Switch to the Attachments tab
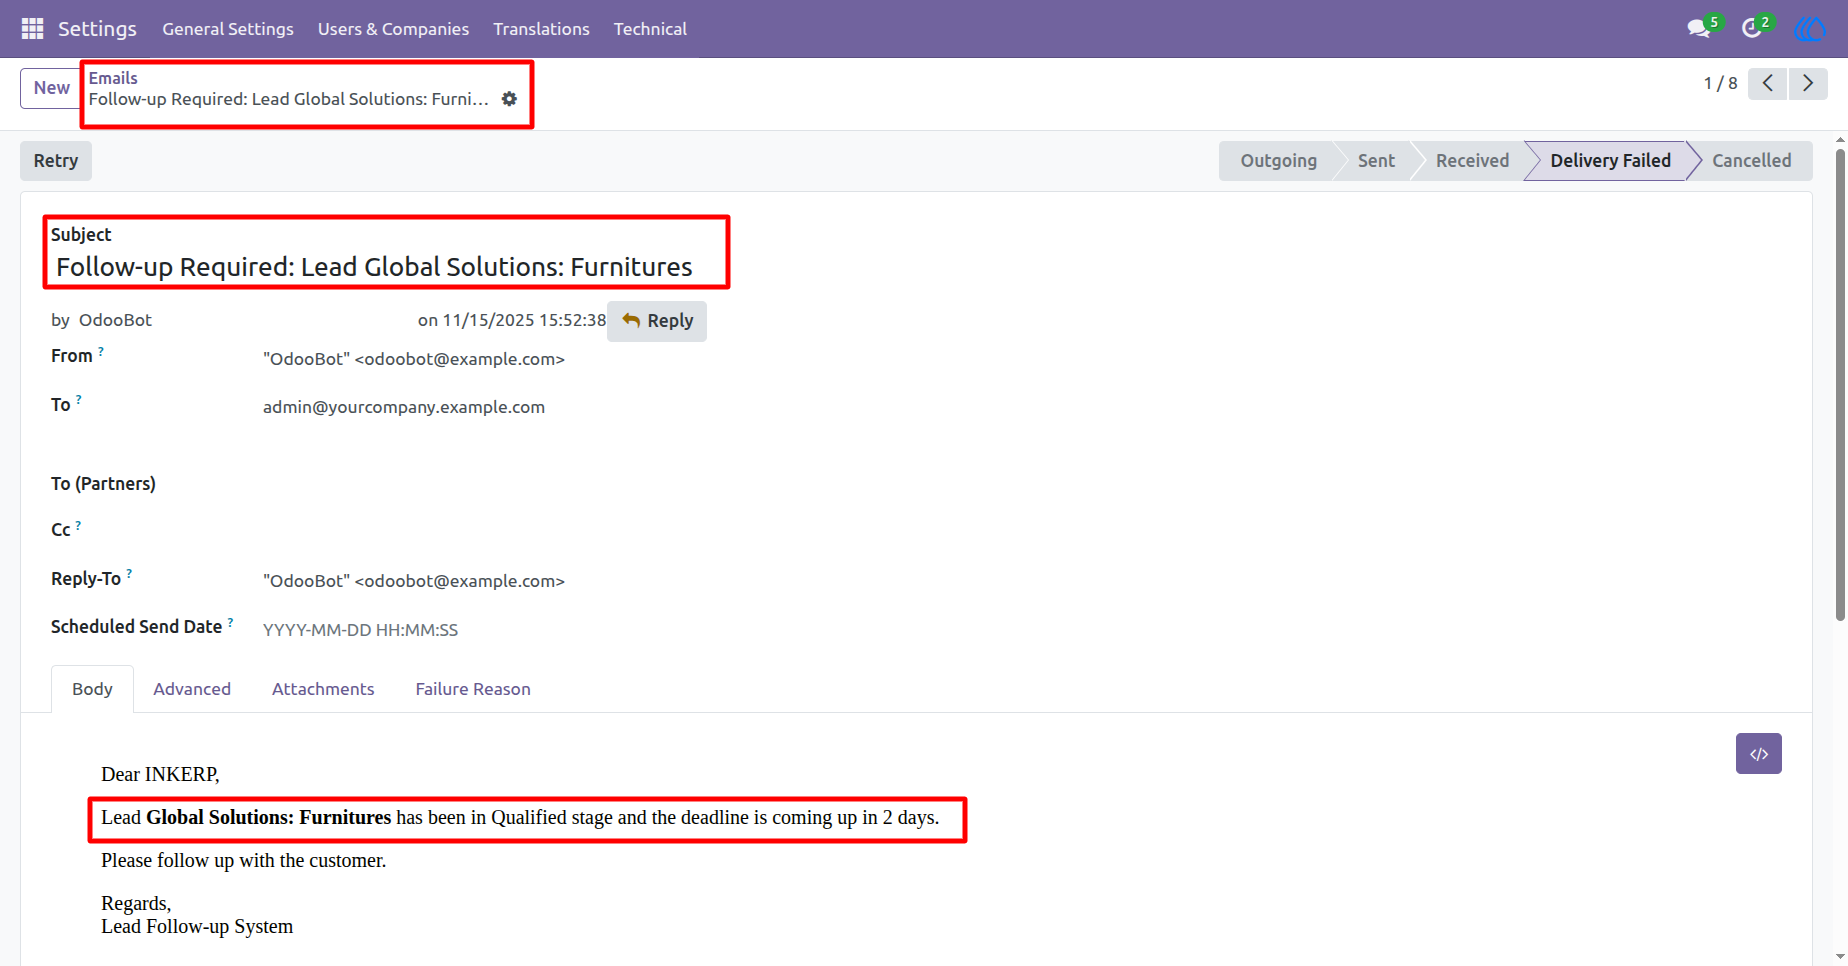Screen dimensions: 1848x966 tap(323, 689)
